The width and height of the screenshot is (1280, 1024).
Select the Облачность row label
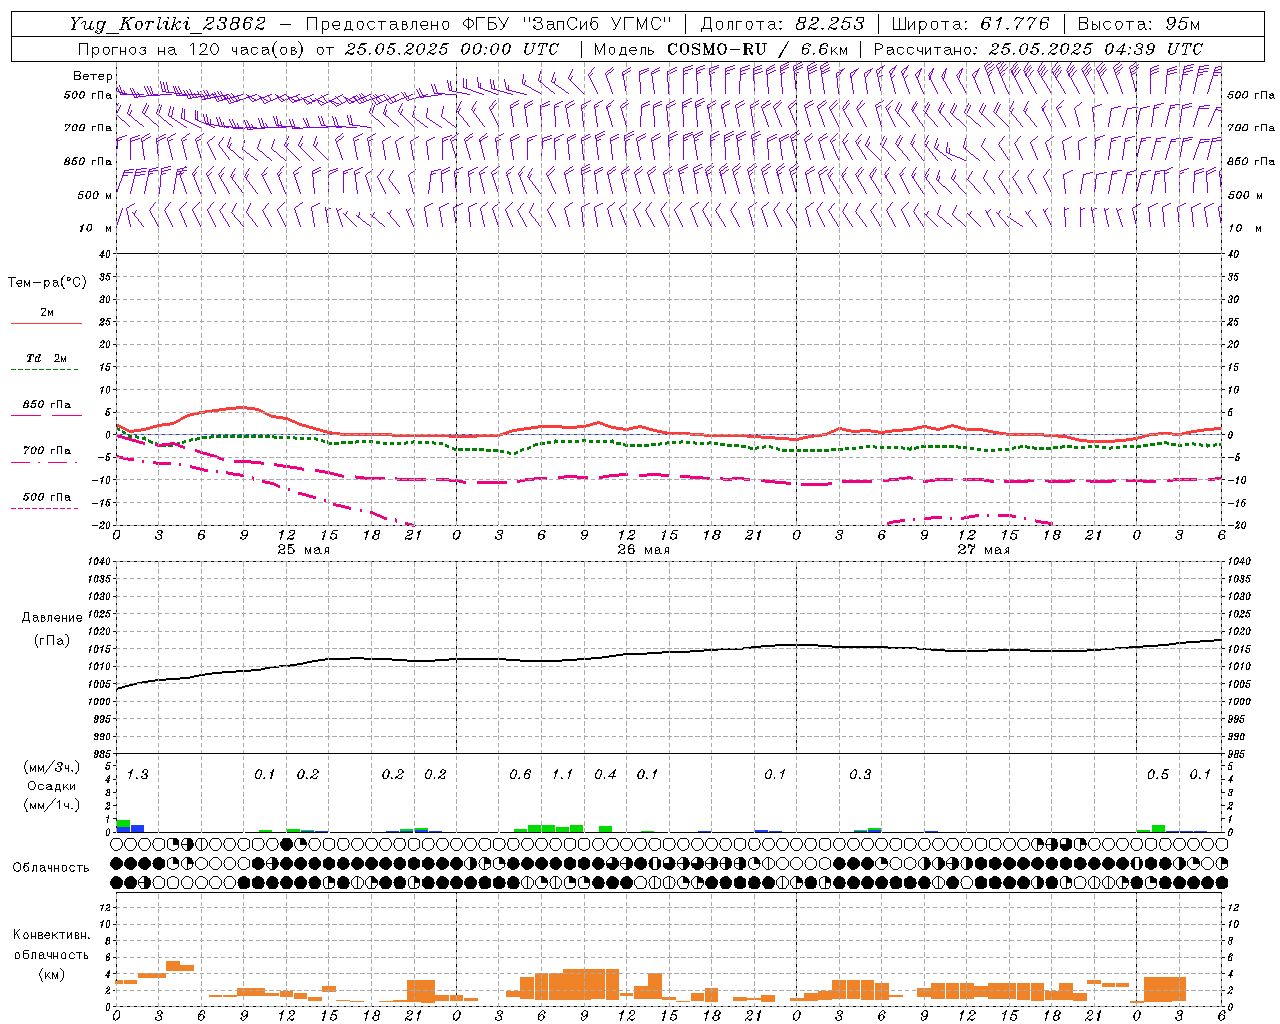point(51,867)
